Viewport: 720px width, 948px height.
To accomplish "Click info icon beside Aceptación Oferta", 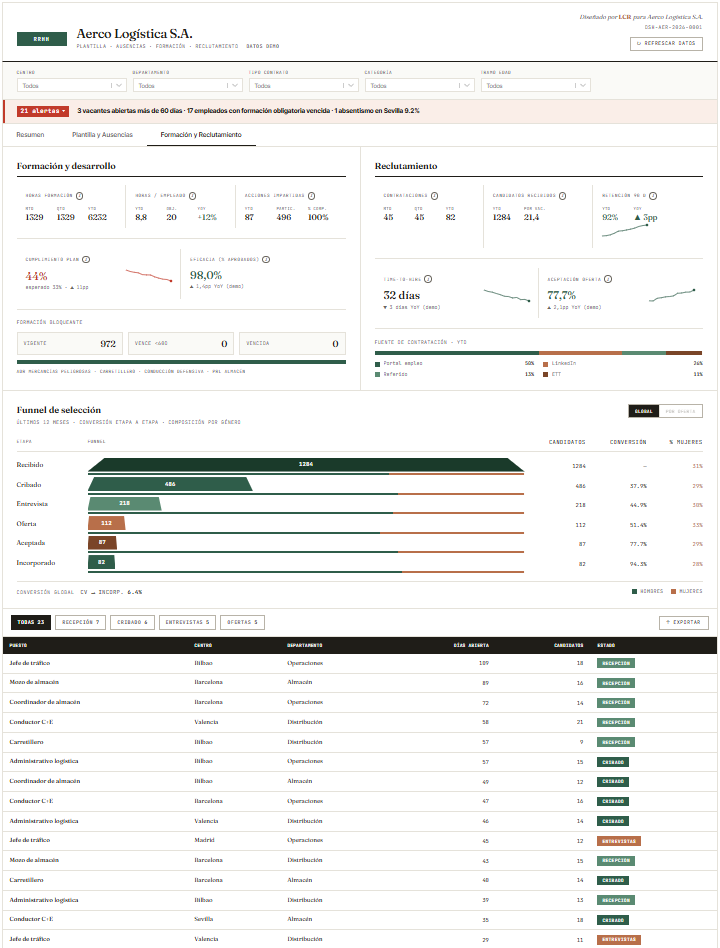I will pyautogui.click(x=608, y=279).
